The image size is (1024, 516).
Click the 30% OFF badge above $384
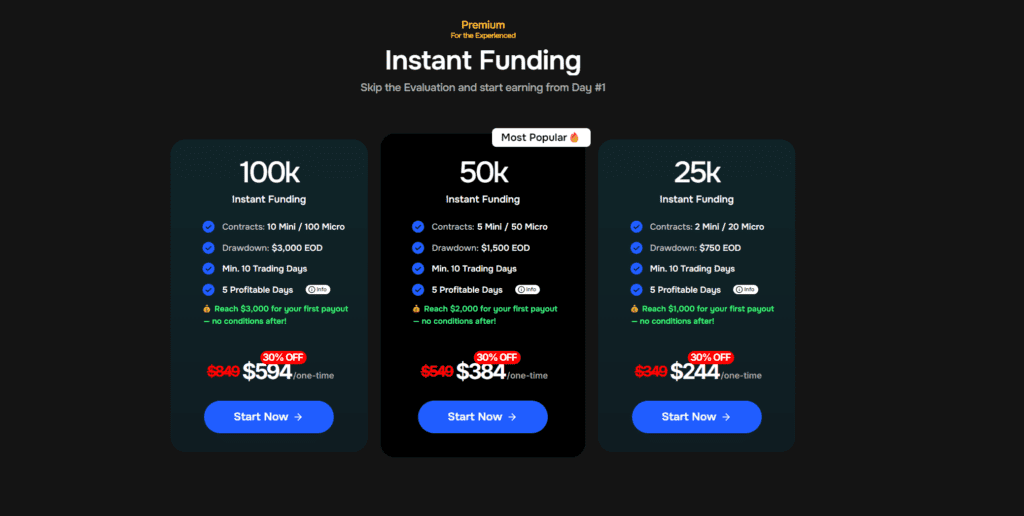coord(497,357)
